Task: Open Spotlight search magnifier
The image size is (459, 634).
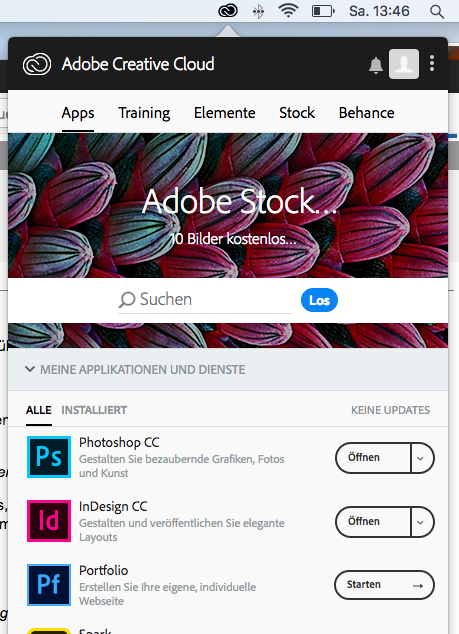Action: pos(437,11)
